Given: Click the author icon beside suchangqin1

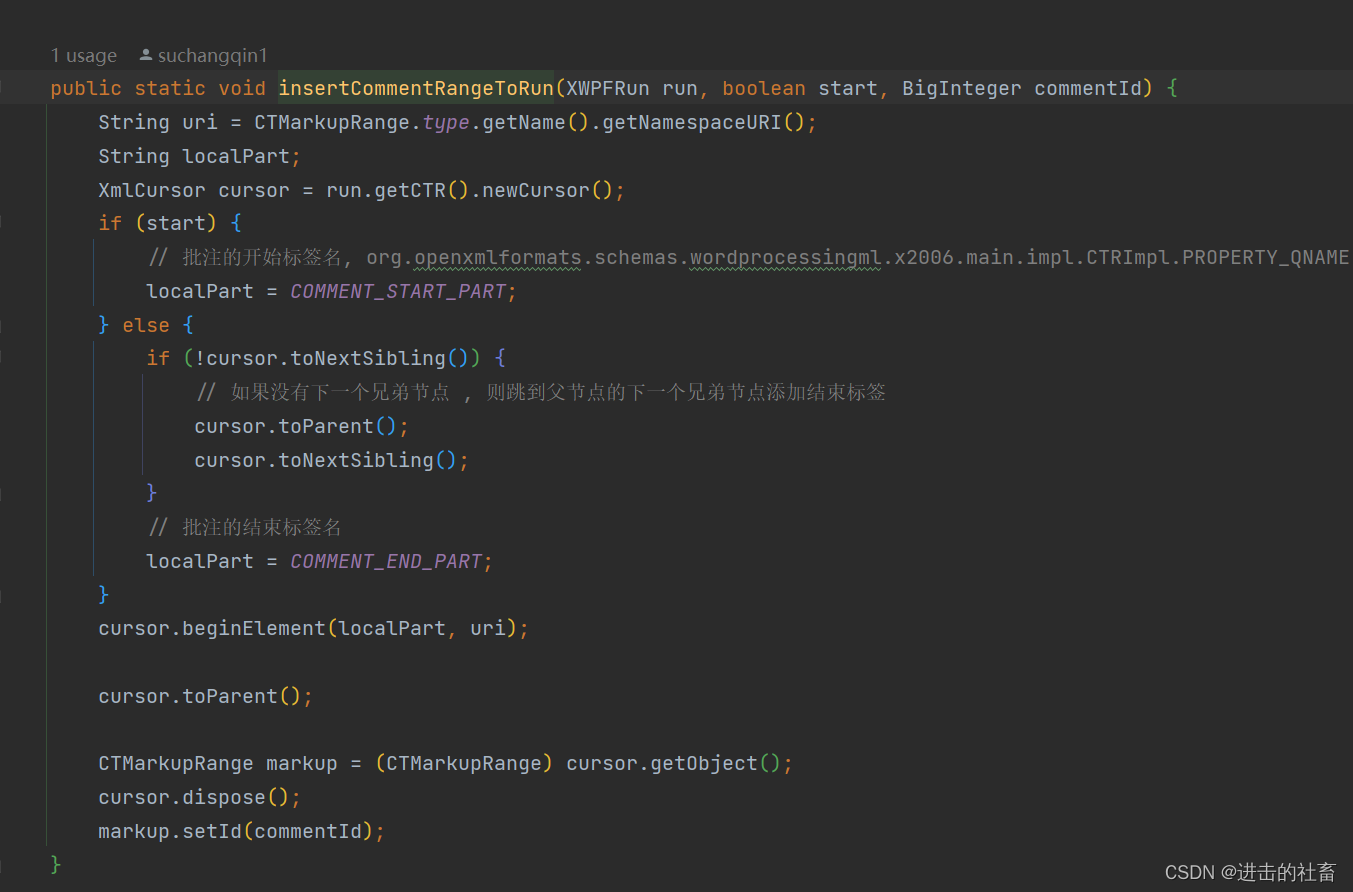Looking at the screenshot, I should 146,55.
